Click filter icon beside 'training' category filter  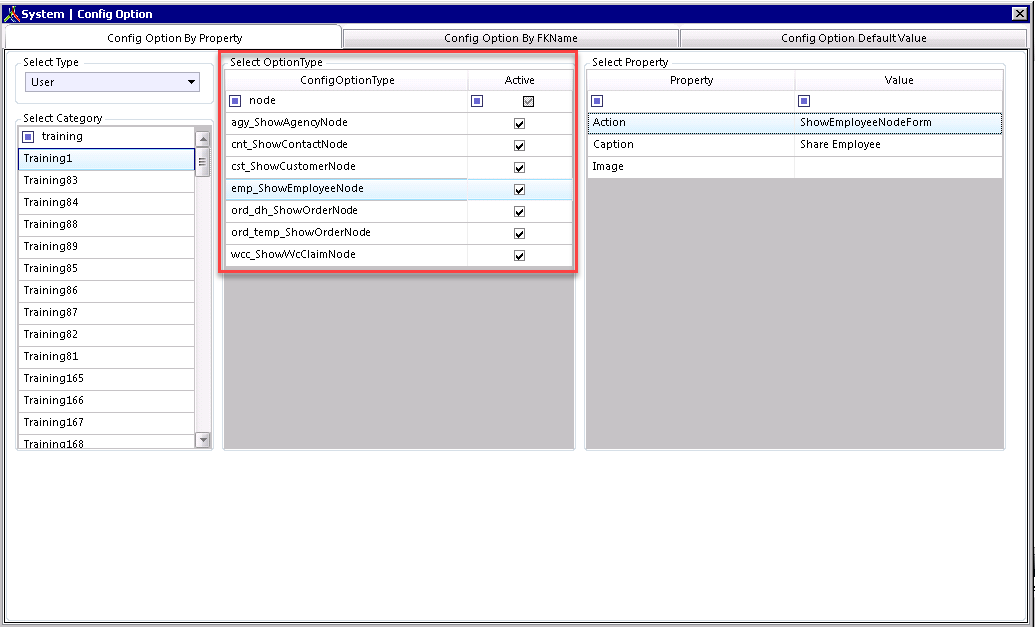28,137
